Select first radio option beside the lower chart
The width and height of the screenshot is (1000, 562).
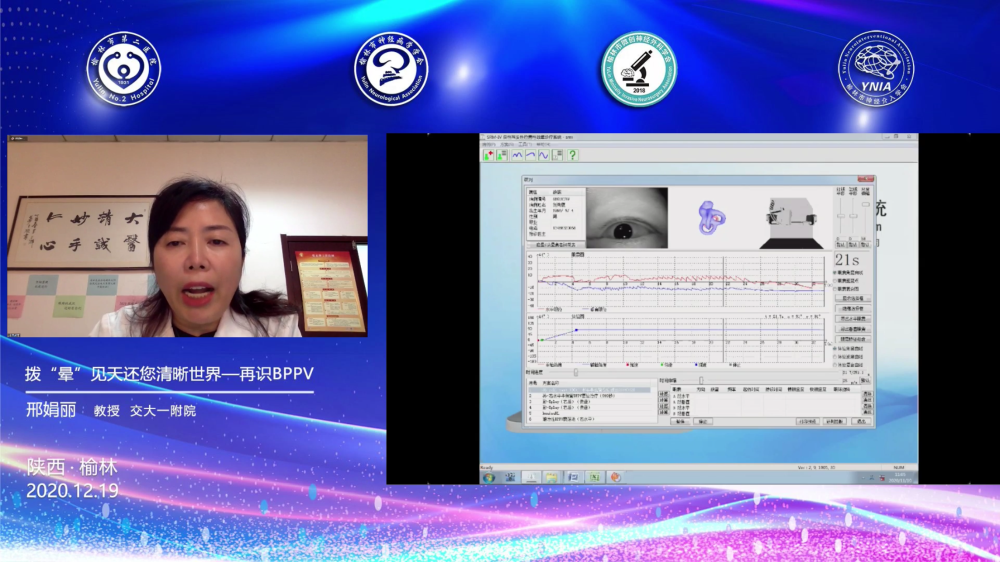[836, 347]
